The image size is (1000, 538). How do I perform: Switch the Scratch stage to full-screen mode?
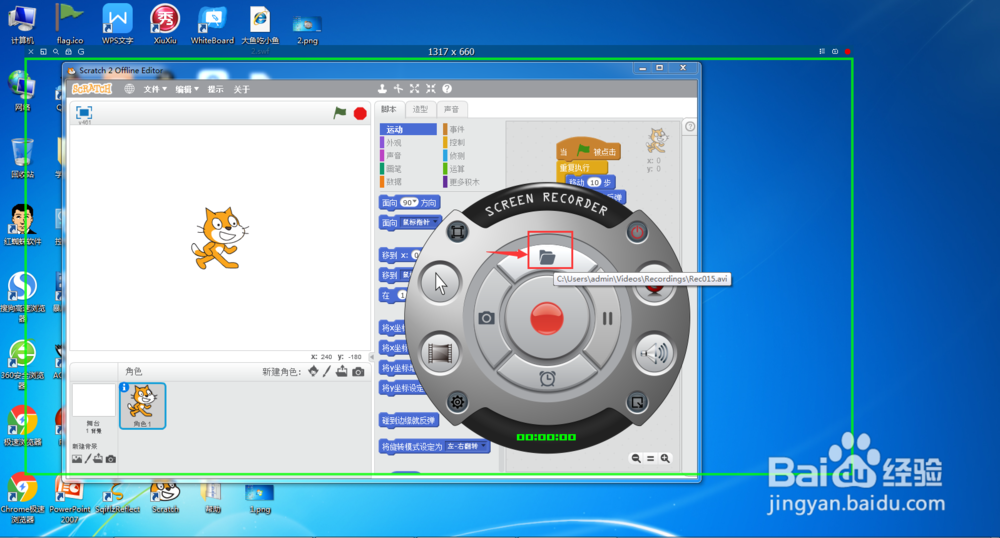point(84,113)
